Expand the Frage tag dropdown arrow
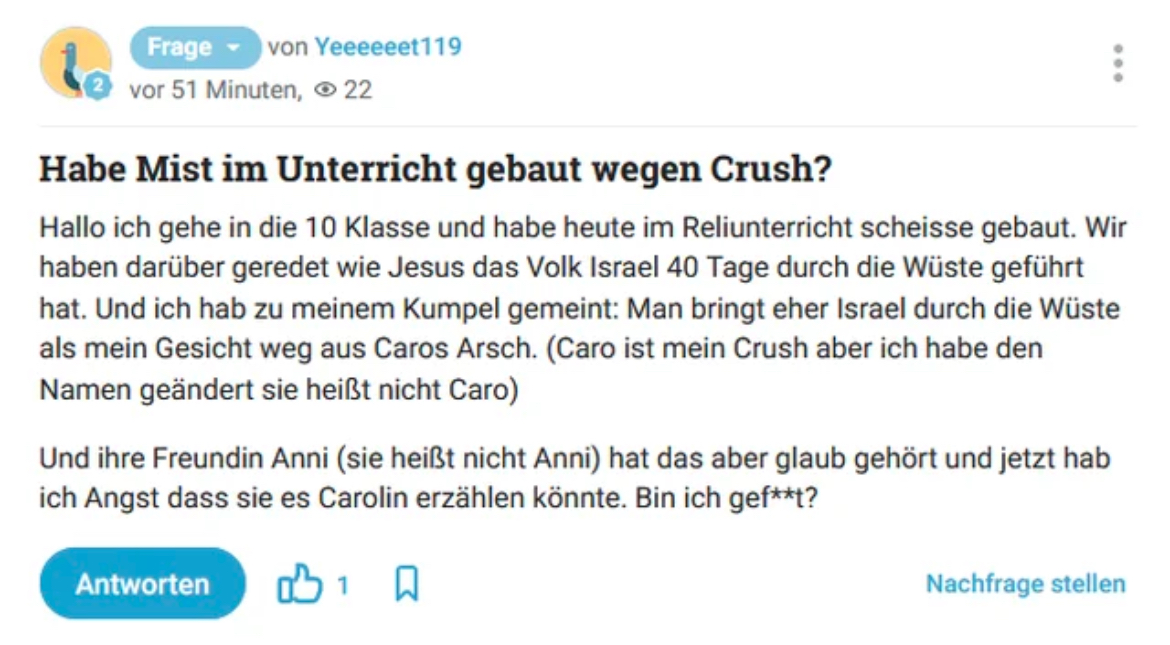 point(233,48)
